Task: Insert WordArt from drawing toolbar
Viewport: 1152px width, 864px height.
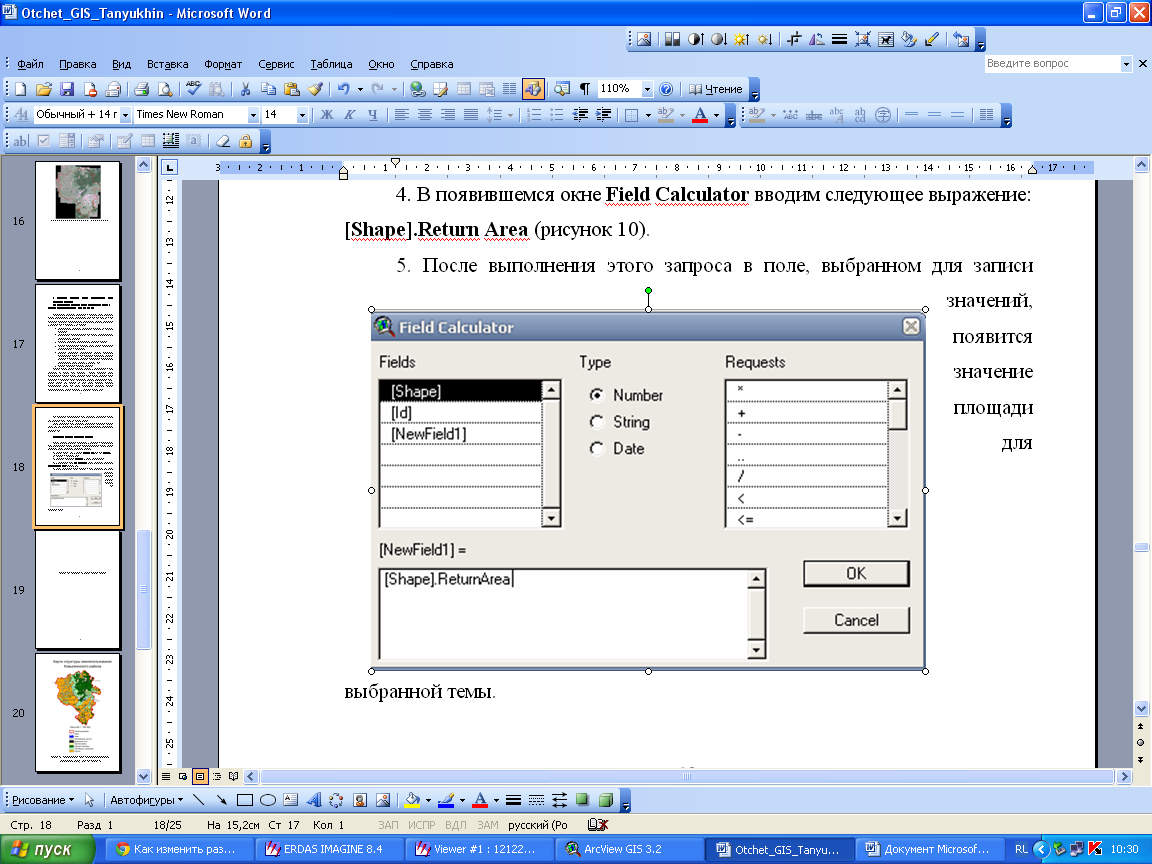Action: click(x=314, y=800)
